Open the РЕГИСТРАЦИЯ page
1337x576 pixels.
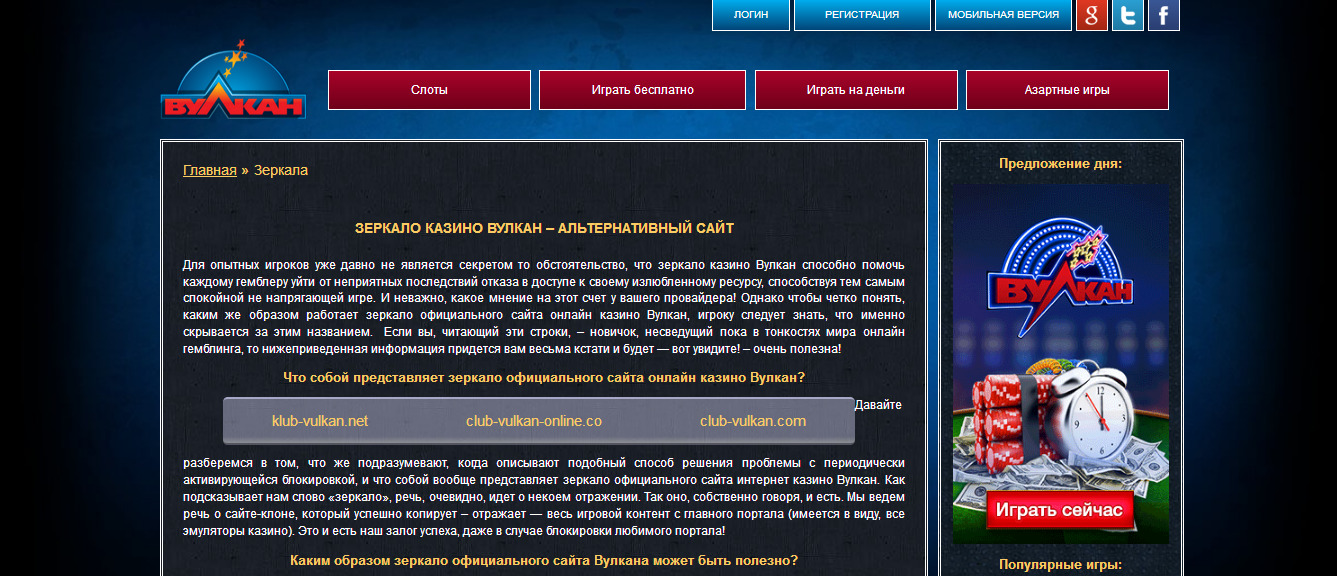[x=862, y=15]
